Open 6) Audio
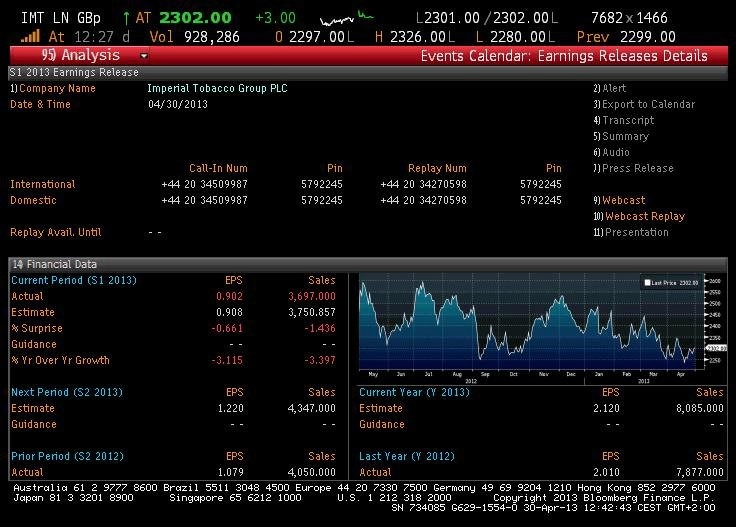736x527 pixels. coord(612,152)
